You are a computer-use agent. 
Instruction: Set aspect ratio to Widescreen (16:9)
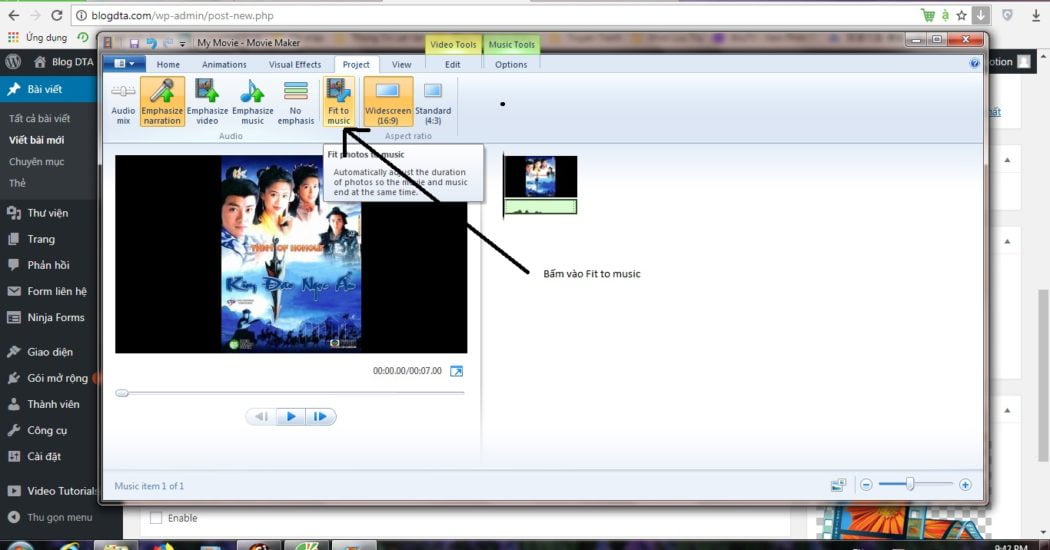pyautogui.click(x=388, y=102)
